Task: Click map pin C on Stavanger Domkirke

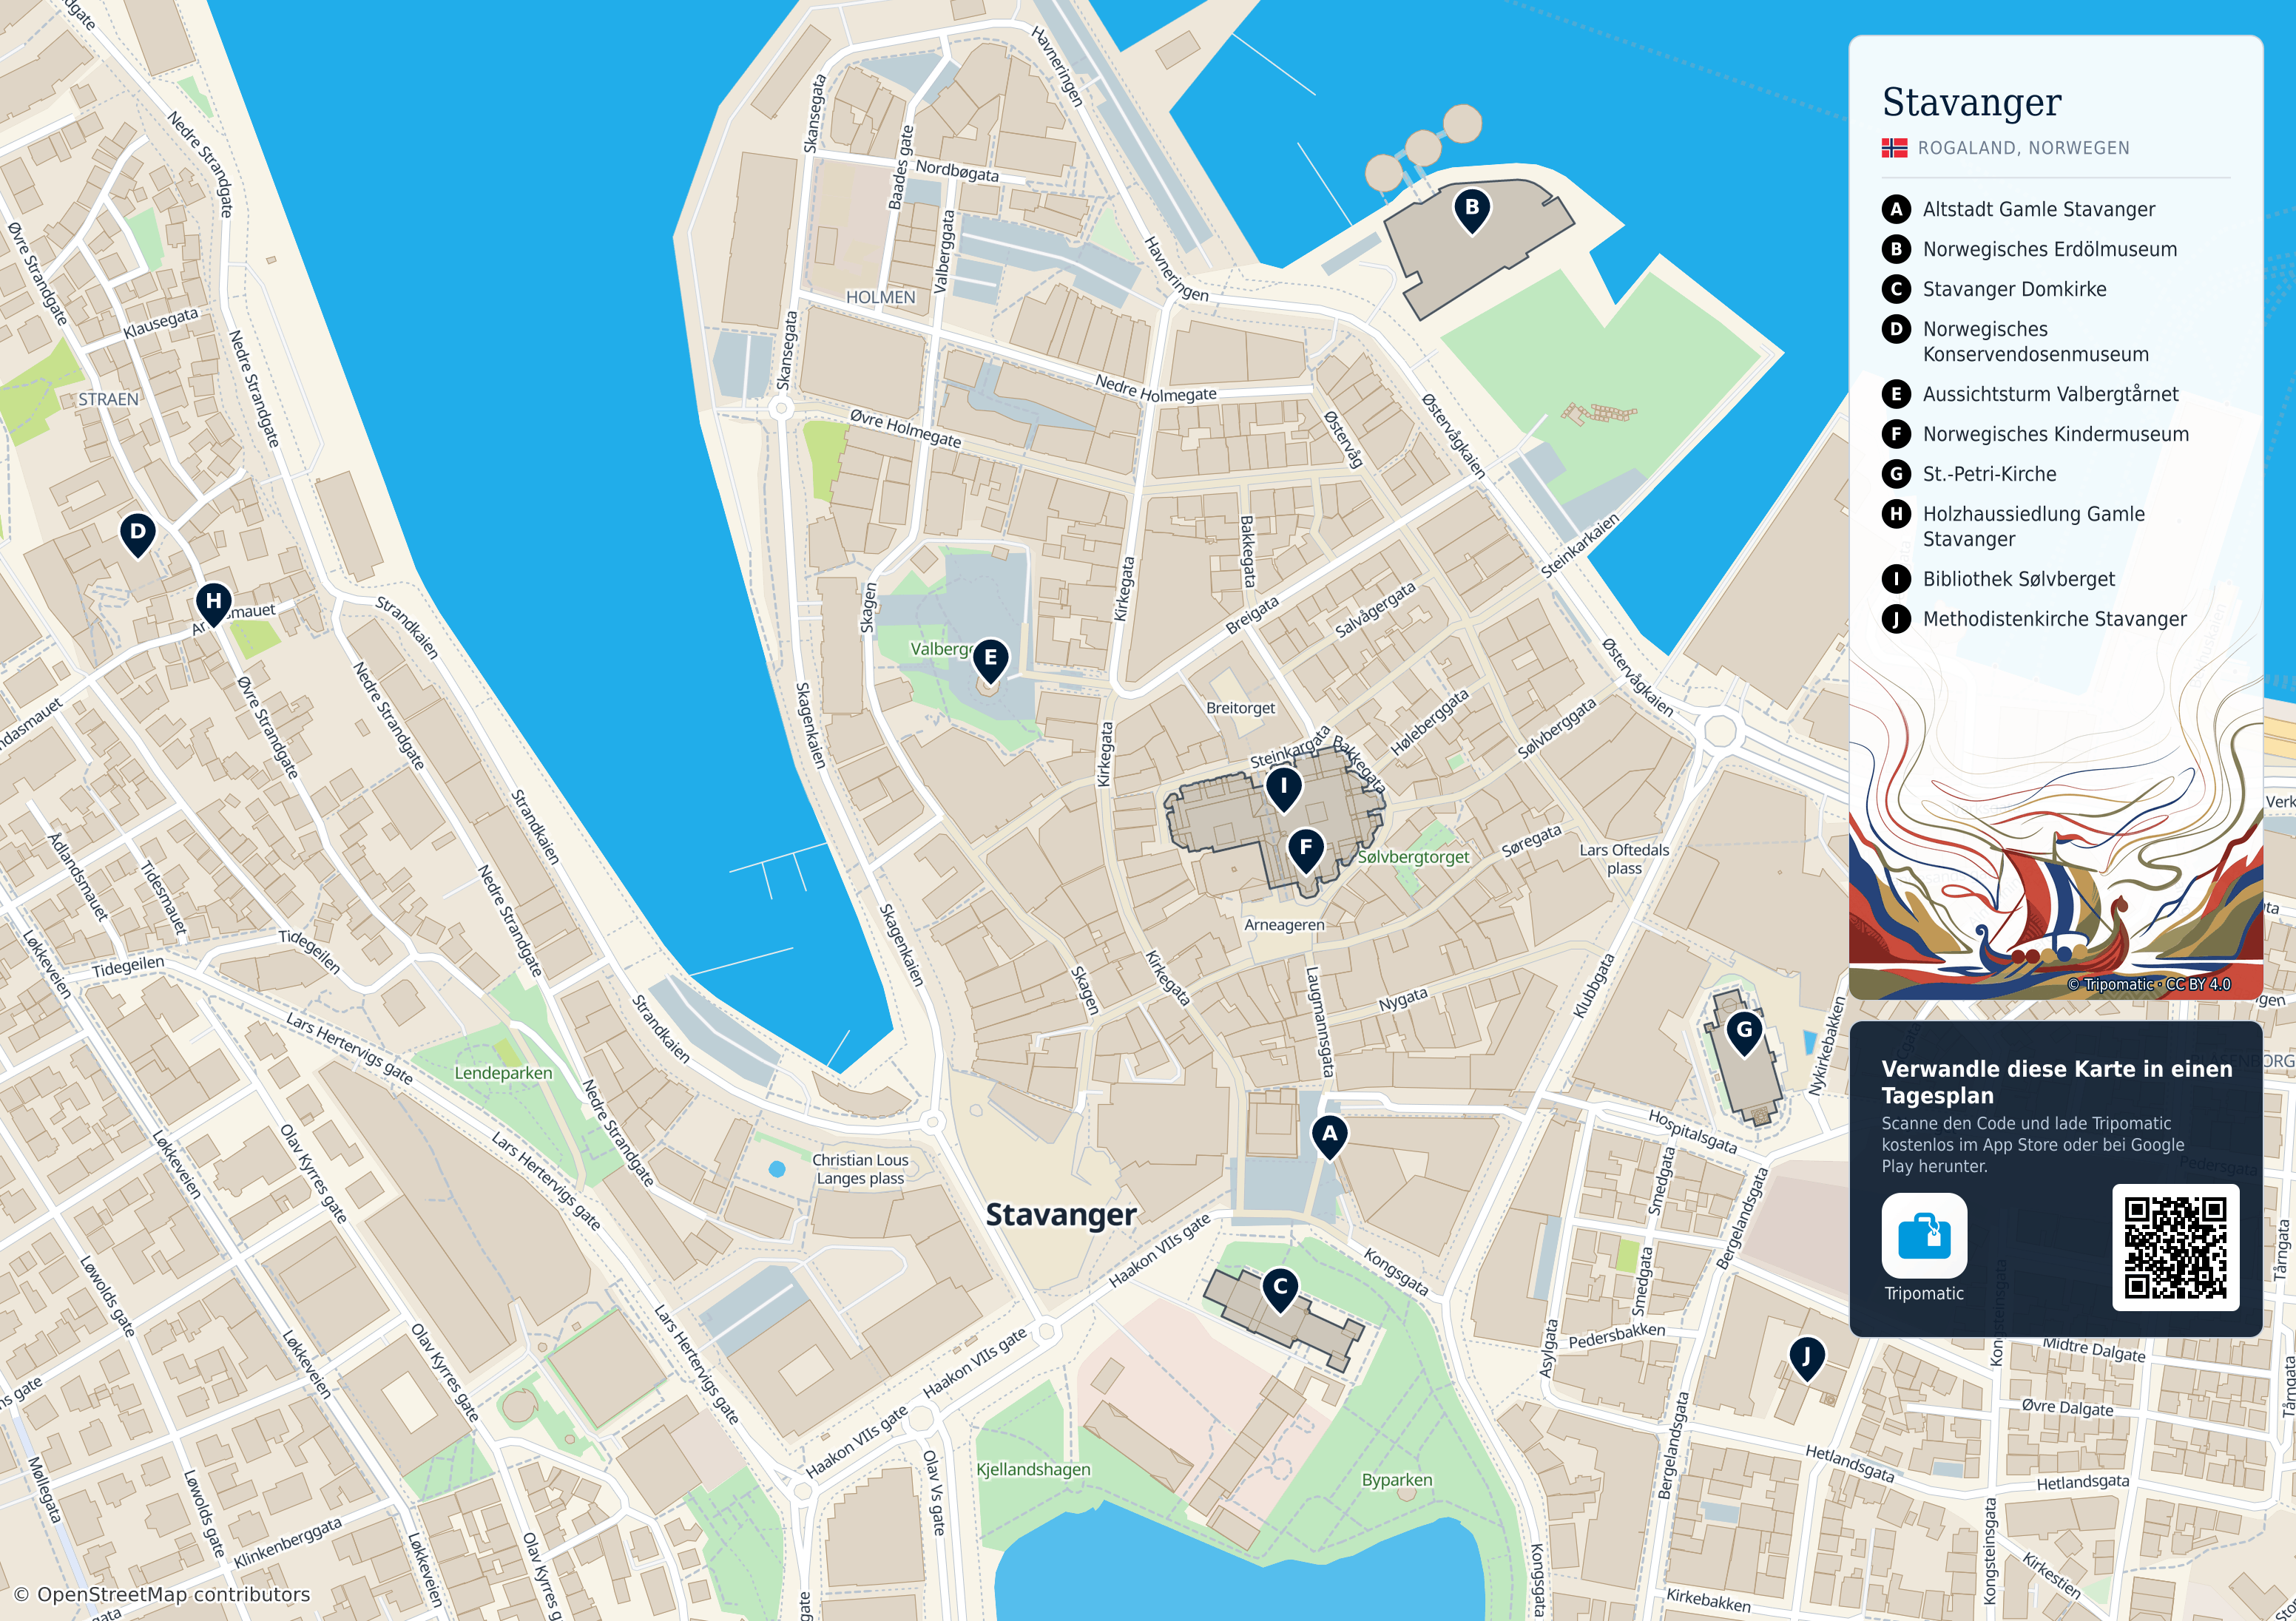Action: (x=1280, y=1290)
